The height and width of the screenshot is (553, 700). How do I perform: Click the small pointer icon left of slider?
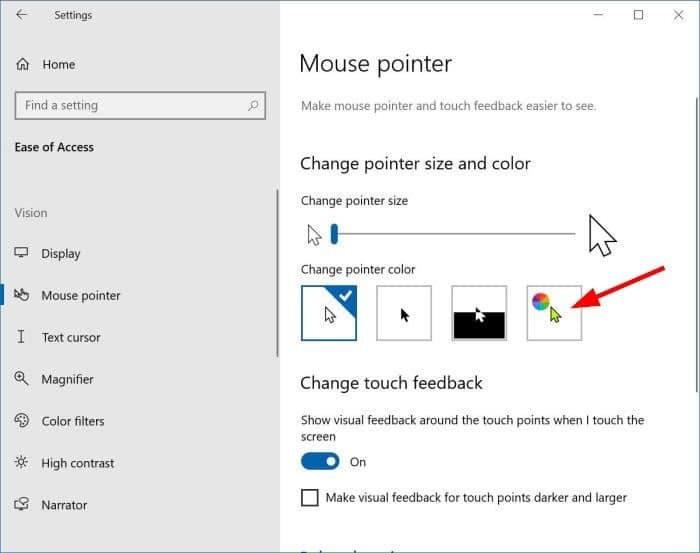pyautogui.click(x=314, y=235)
